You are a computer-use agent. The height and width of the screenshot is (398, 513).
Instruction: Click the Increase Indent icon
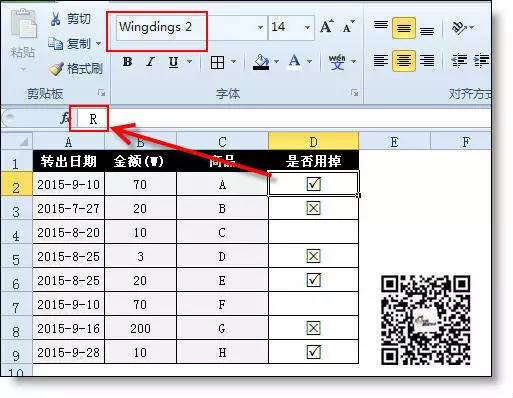point(481,61)
